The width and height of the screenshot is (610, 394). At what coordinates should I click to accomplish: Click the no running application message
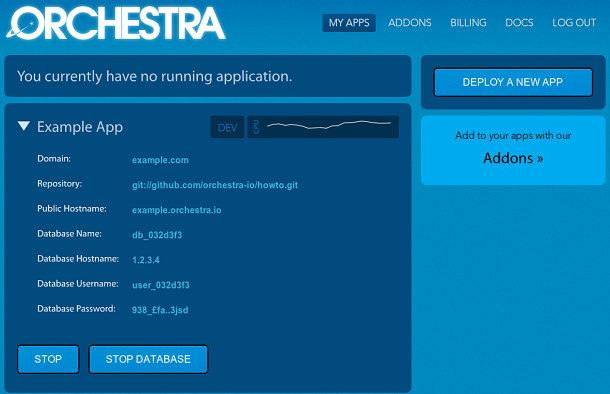154,76
